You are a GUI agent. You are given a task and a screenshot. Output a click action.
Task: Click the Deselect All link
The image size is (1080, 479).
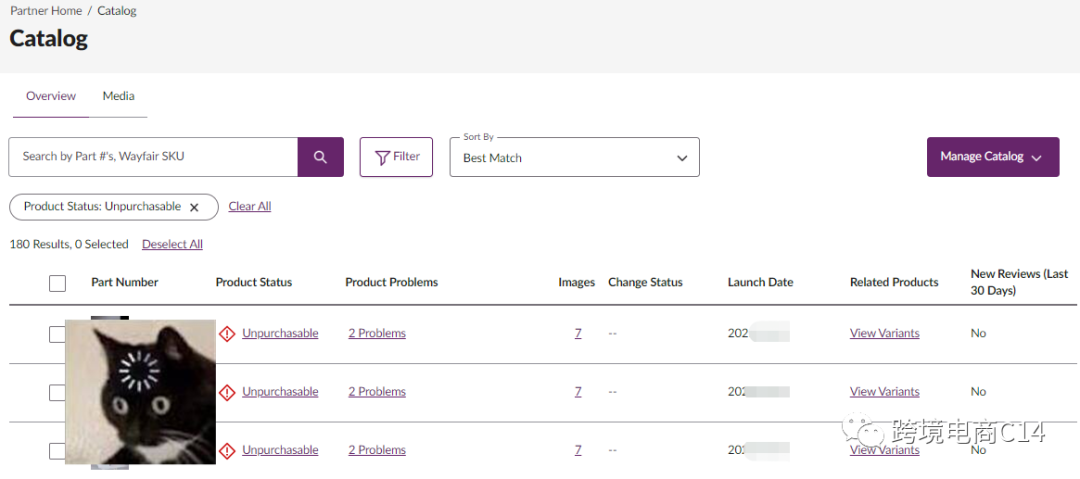click(172, 244)
